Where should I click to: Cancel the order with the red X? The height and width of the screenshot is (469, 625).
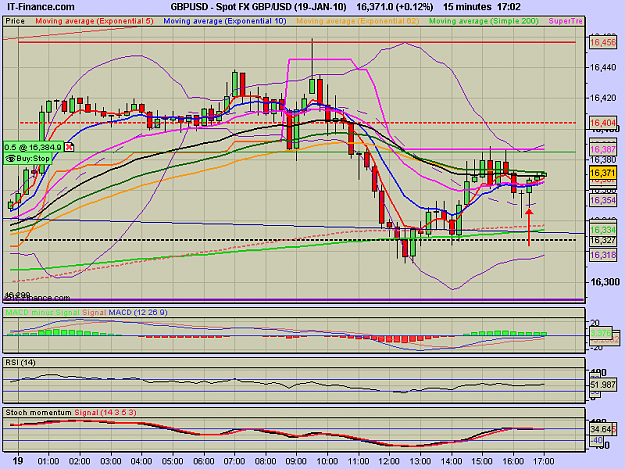(x=69, y=147)
